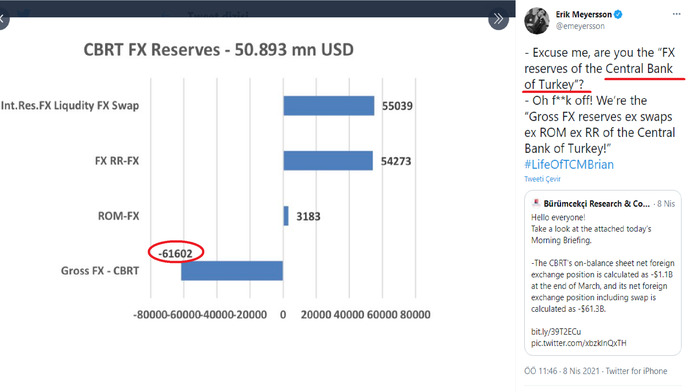The height and width of the screenshot is (392, 690).
Task: Open the three-dots tweet options menu
Action: pyautogui.click(x=676, y=14)
